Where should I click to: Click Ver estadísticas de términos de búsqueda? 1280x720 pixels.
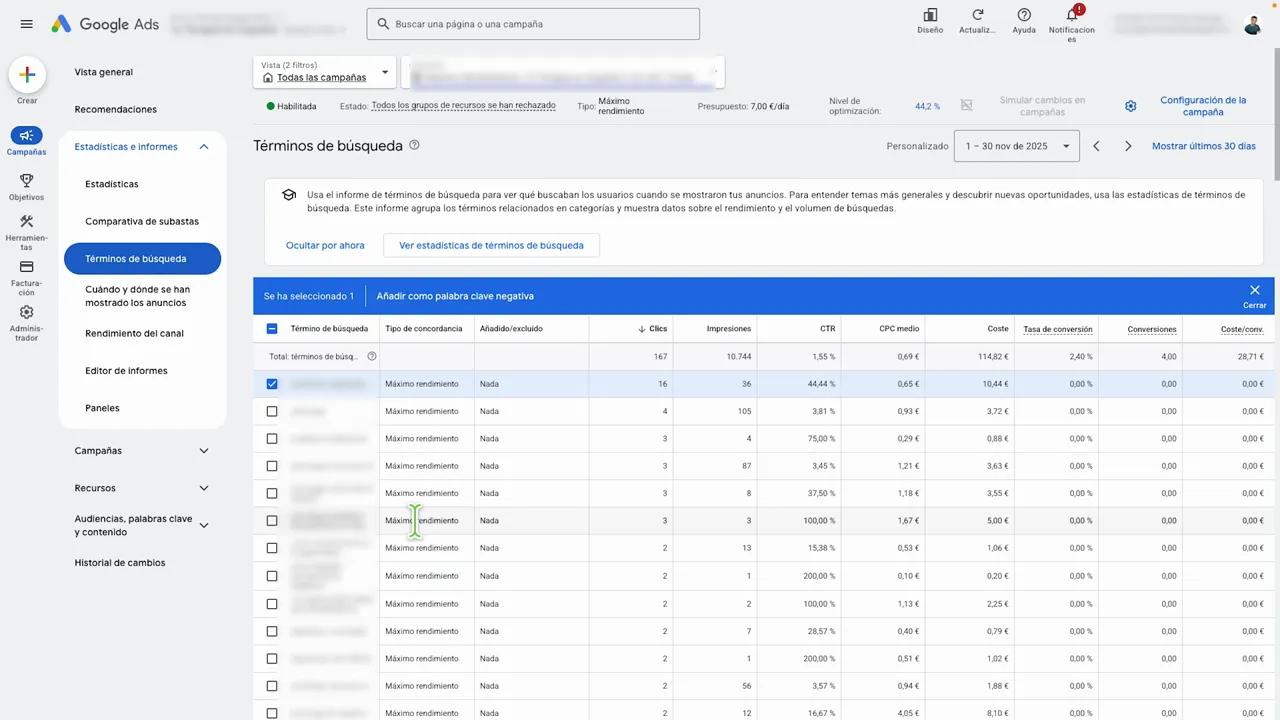point(491,245)
